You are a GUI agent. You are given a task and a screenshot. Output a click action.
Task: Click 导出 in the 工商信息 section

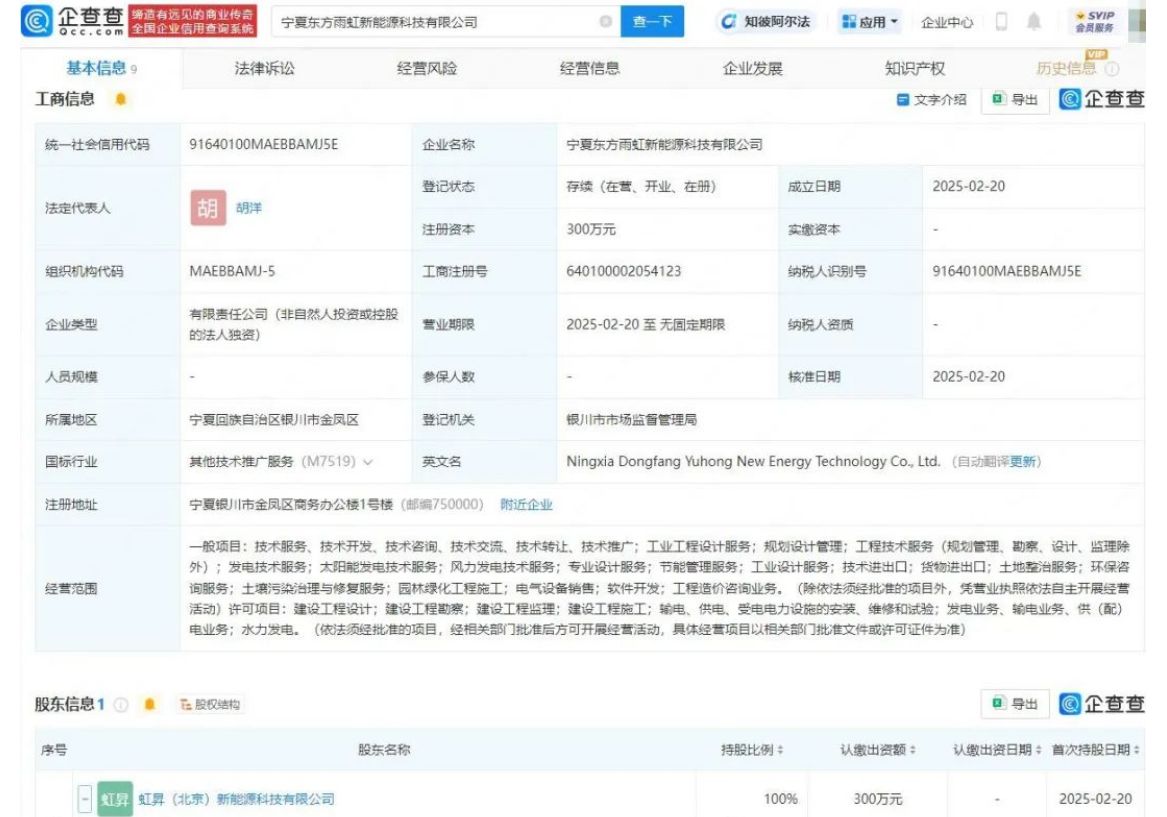1016,99
